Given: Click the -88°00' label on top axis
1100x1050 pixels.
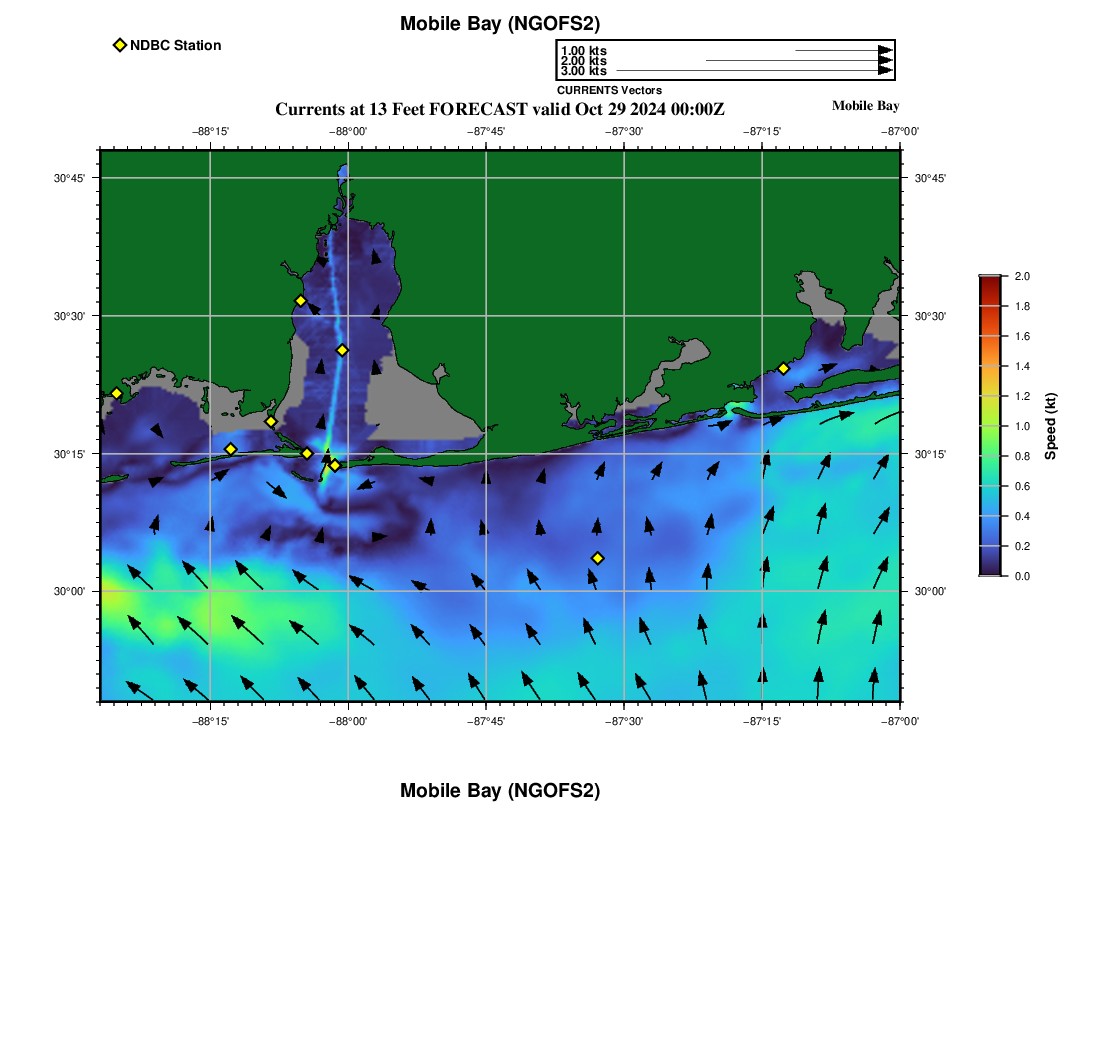Looking at the screenshot, I should point(348,131).
